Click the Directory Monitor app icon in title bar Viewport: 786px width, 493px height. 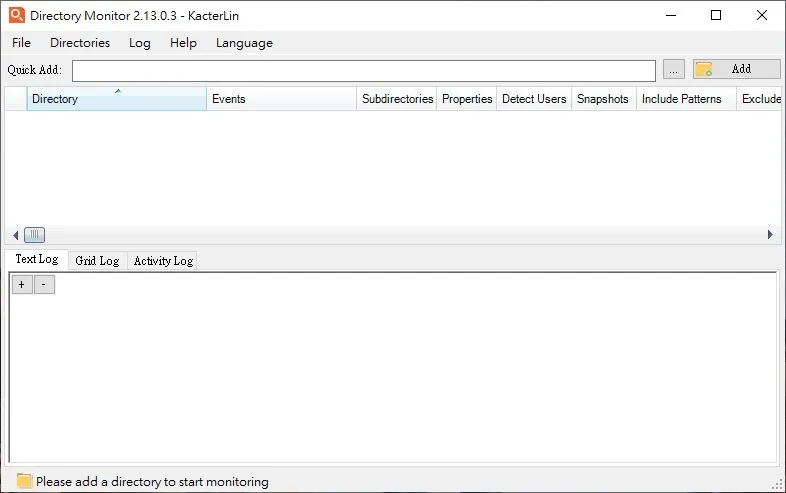17,15
